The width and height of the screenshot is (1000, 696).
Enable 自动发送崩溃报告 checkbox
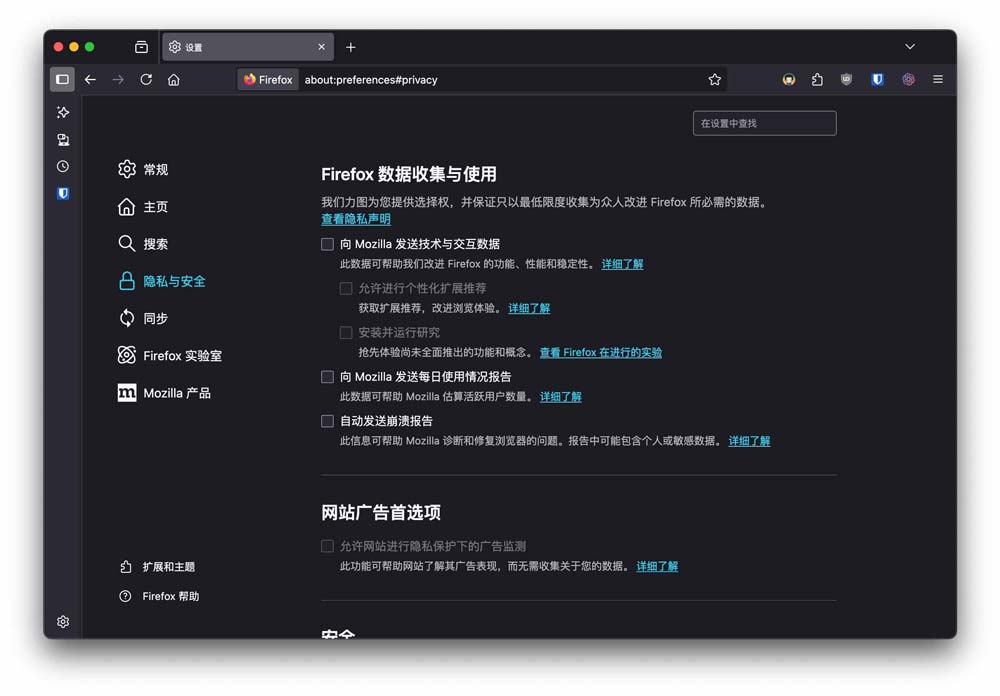coord(327,421)
